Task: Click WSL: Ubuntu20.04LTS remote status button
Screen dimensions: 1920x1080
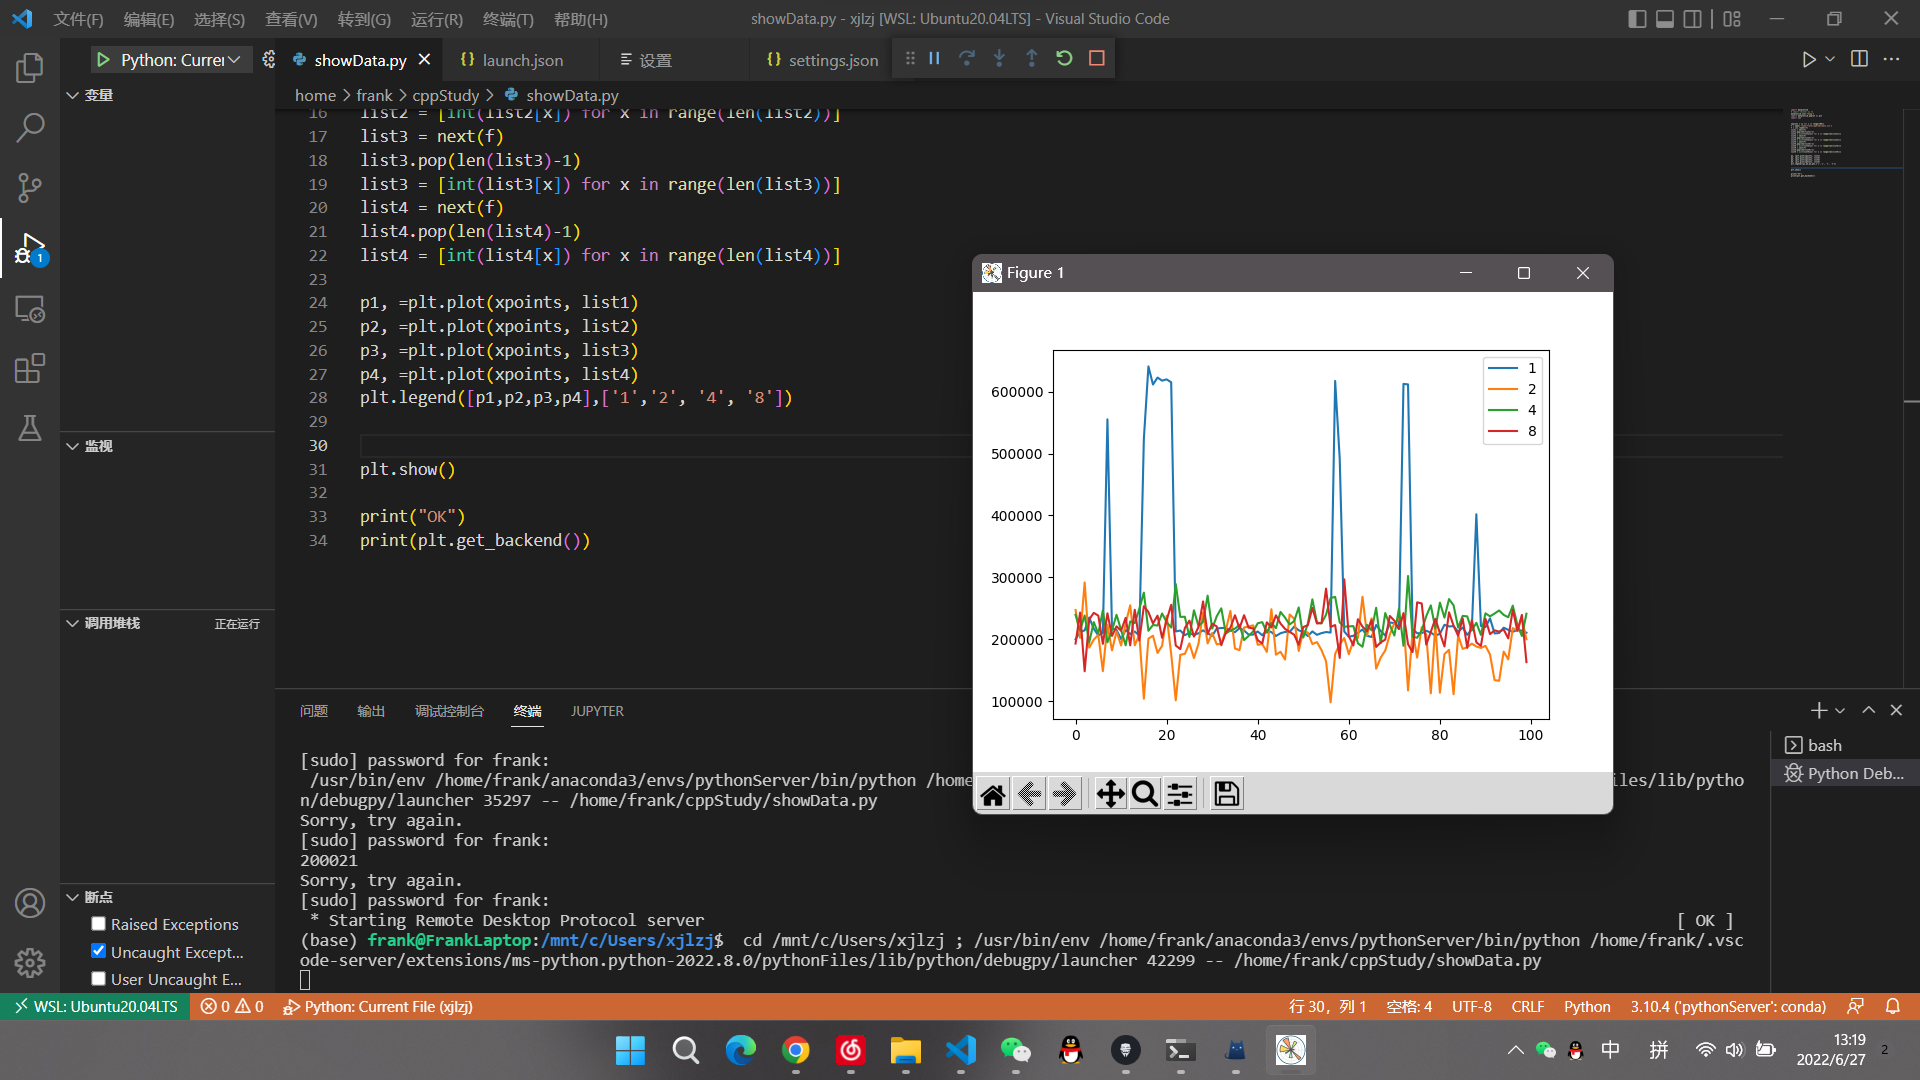Action: (x=96, y=1007)
